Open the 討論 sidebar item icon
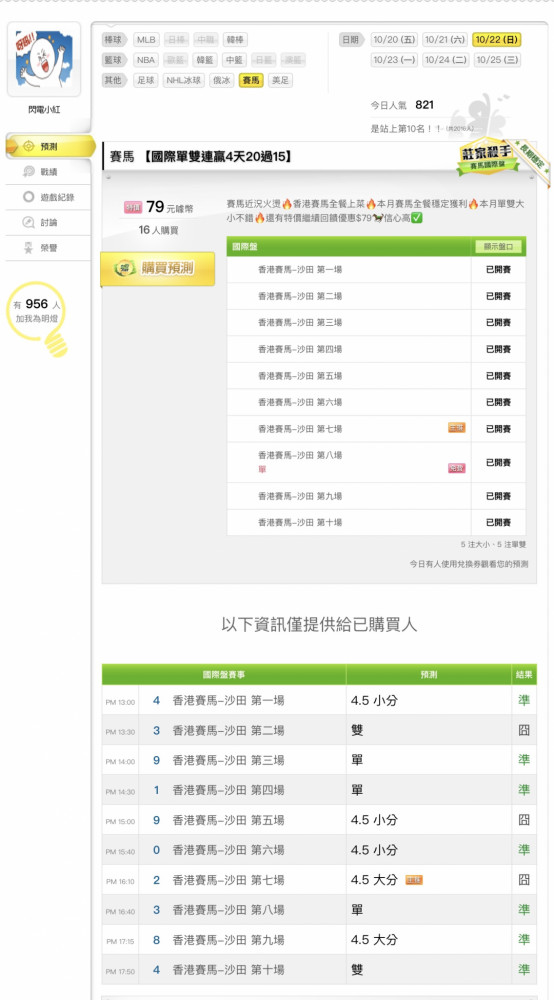This screenshot has height=1000, width=554. (29, 223)
